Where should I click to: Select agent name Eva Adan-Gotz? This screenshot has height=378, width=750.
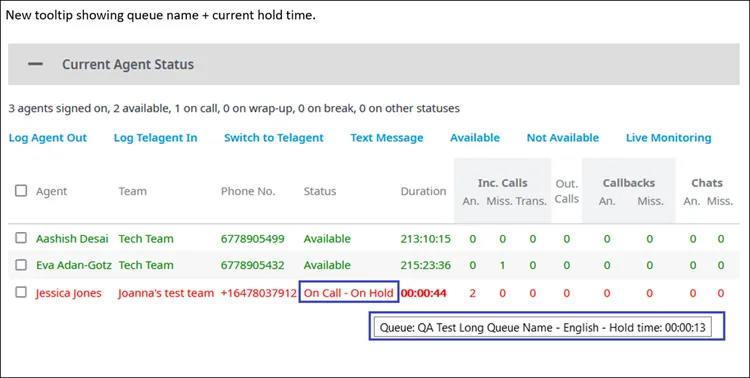click(x=74, y=265)
